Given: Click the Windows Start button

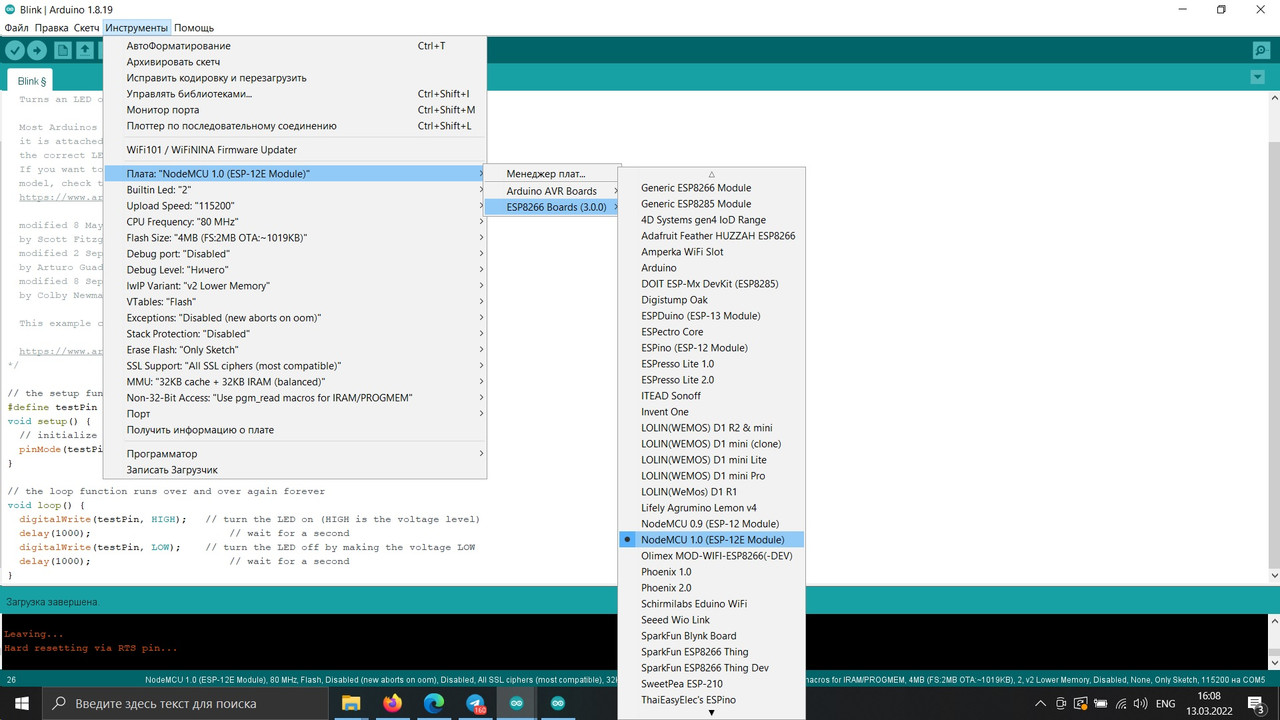Looking at the screenshot, I should pos(21,703).
